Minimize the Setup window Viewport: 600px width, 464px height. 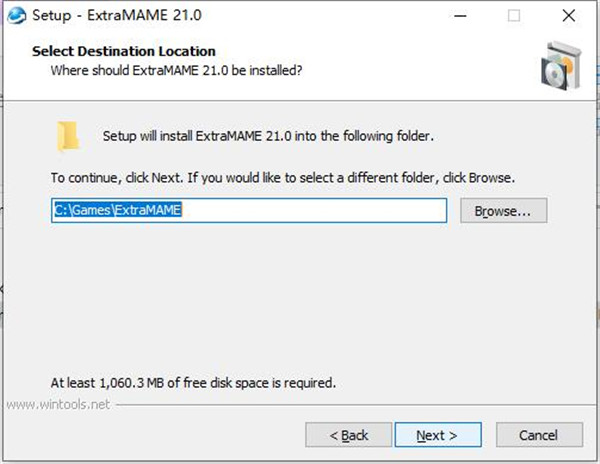[x=459, y=16]
